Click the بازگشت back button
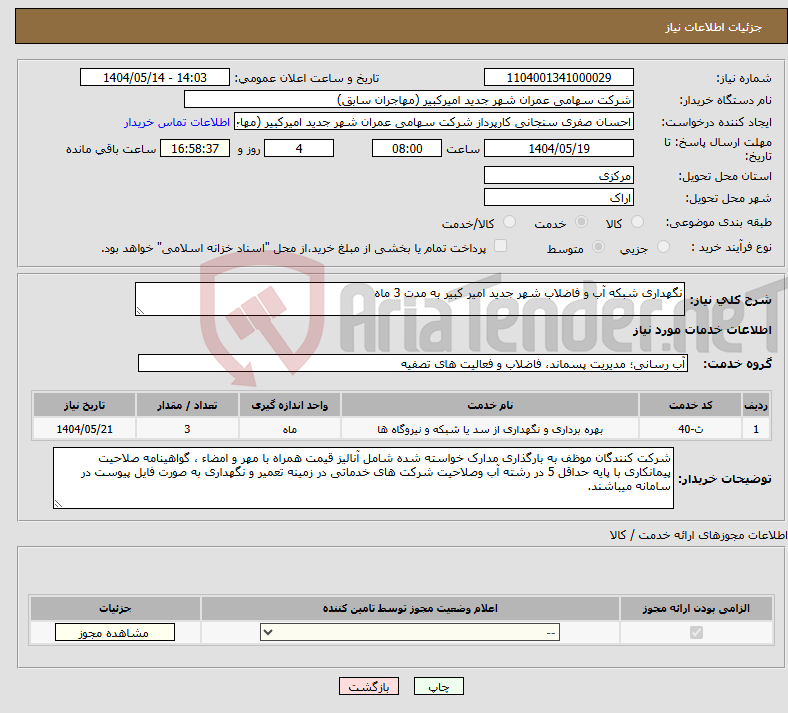The image size is (788, 713). click(368, 686)
